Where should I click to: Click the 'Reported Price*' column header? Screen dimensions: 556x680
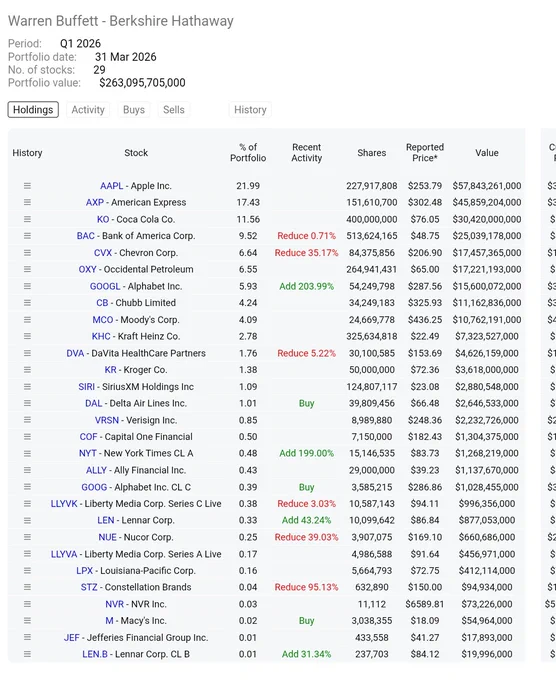425,153
